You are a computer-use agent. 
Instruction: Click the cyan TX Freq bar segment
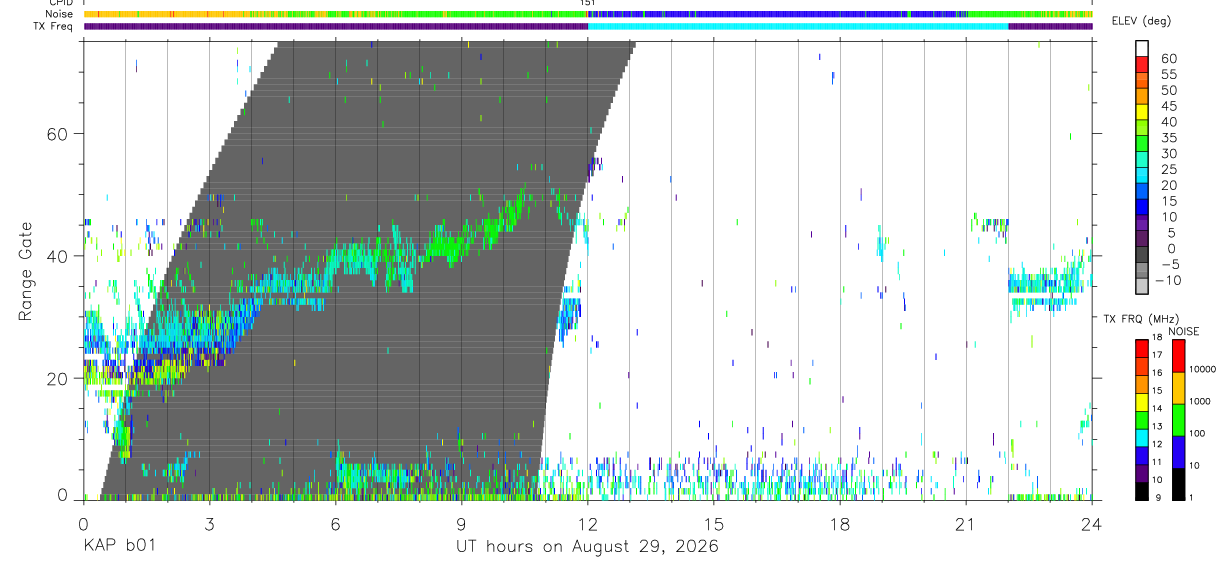pos(798,26)
